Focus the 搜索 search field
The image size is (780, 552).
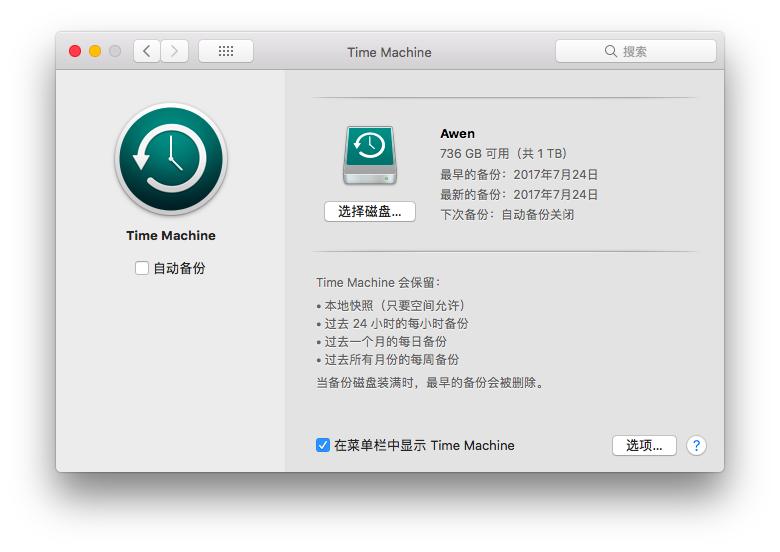pyautogui.click(x=636, y=51)
